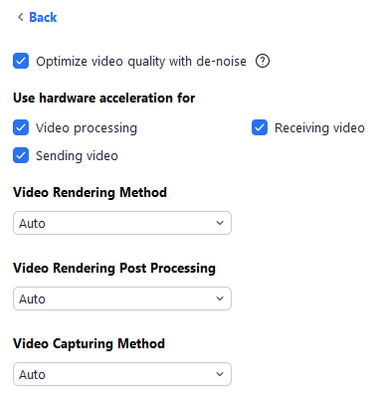
Task: Open the de-noise help question mark icon
Action: [263, 61]
